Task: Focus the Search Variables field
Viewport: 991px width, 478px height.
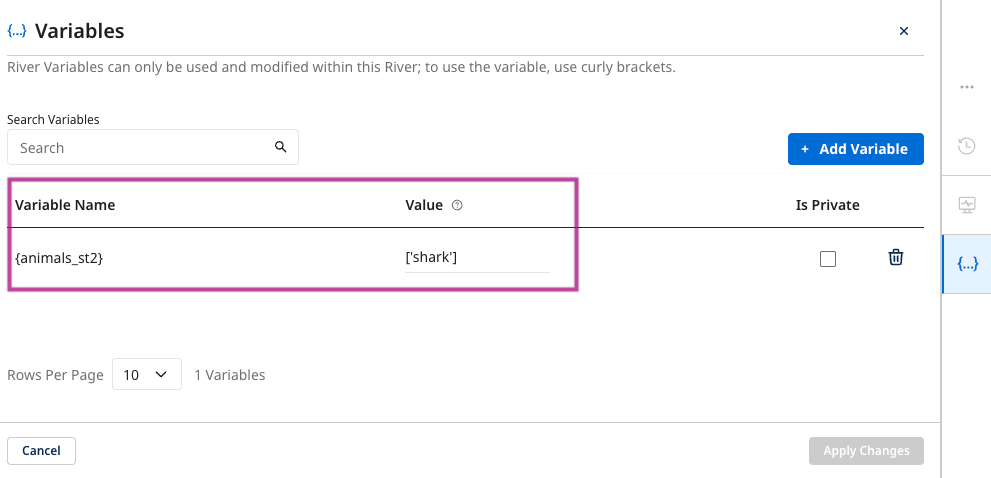Action: click(x=140, y=148)
